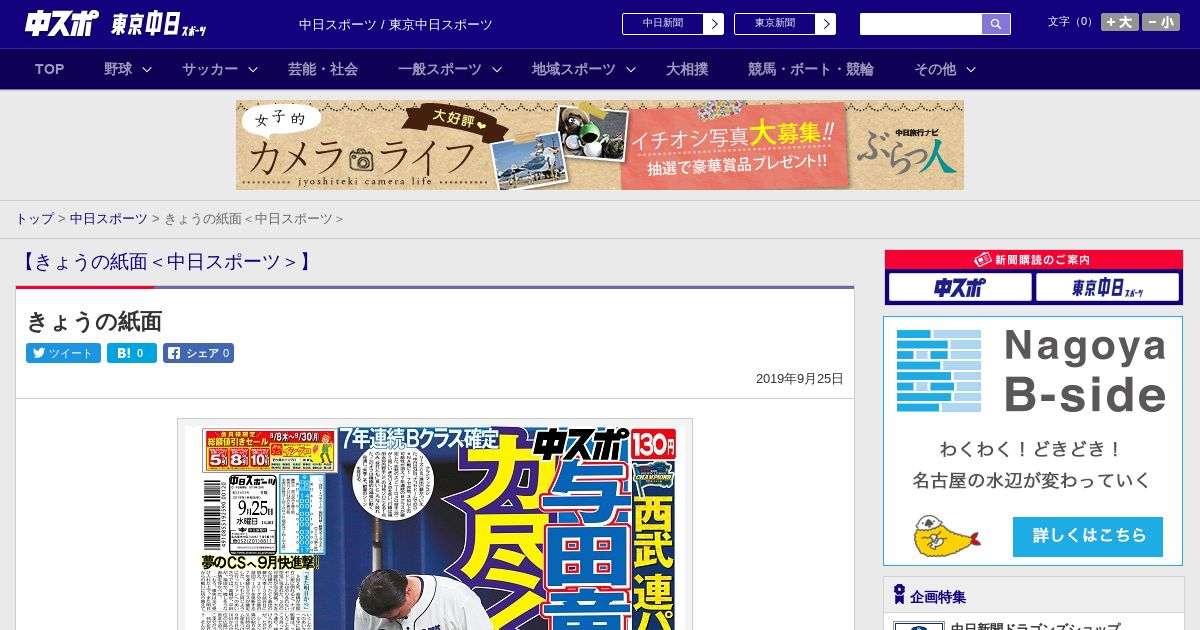Click the 企画特集 ribbon icon
Viewport: 1200px width, 630px height.
coord(899,595)
